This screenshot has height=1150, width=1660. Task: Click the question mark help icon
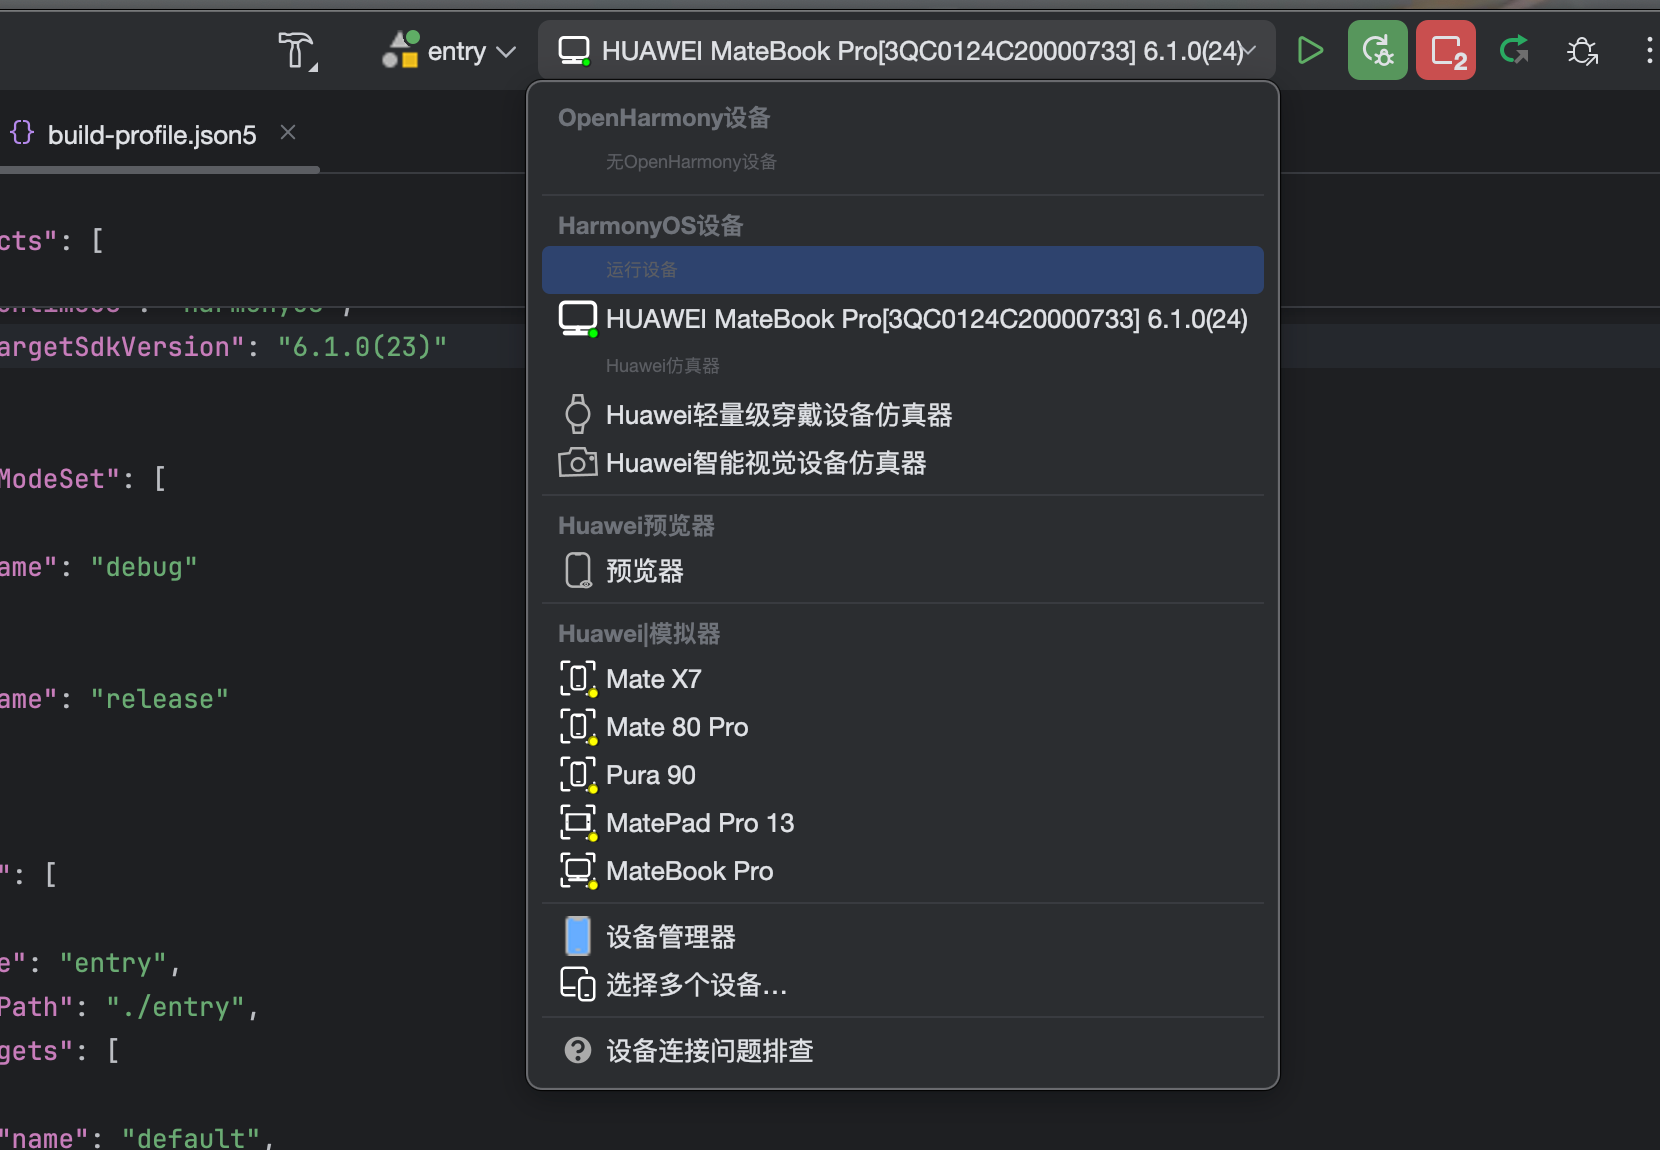pos(578,1050)
